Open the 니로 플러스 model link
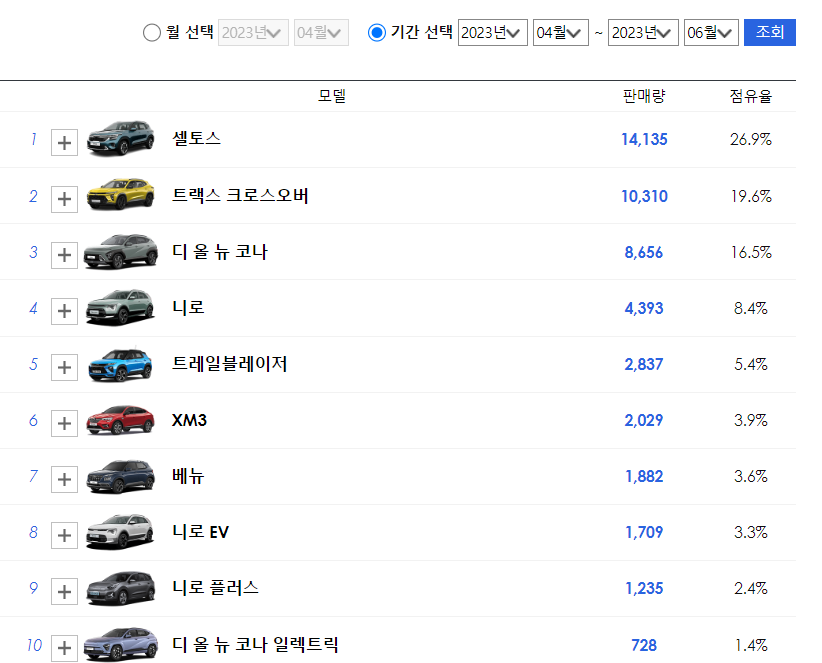Viewport: 822px width, 663px height. coord(215,588)
